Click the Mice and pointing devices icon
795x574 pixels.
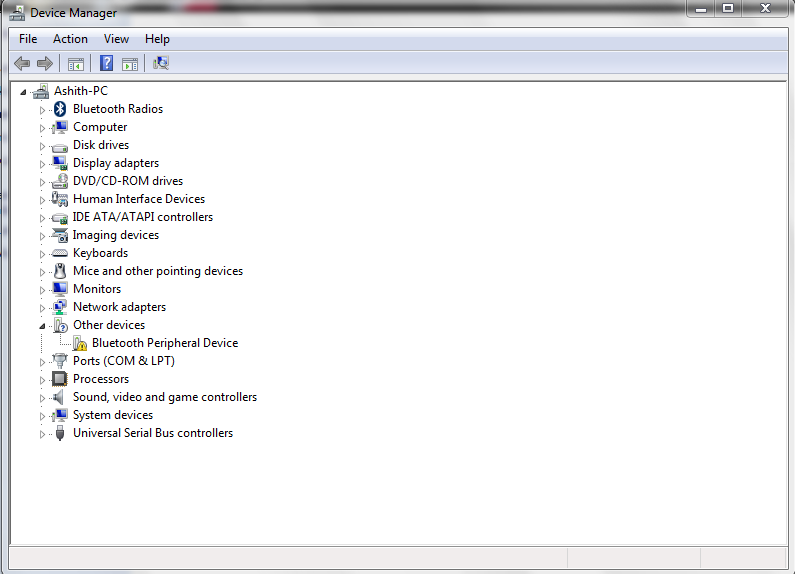[x=60, y=271]
